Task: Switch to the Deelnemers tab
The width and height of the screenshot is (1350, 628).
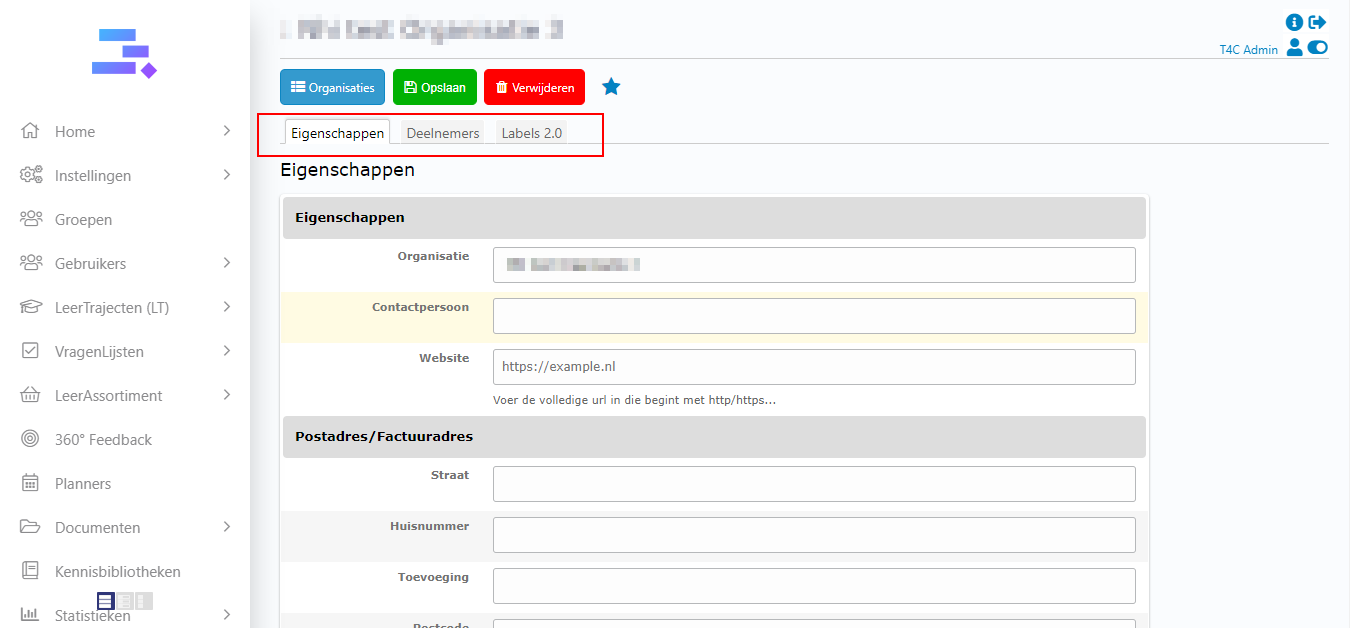Action: pos(442,133)
